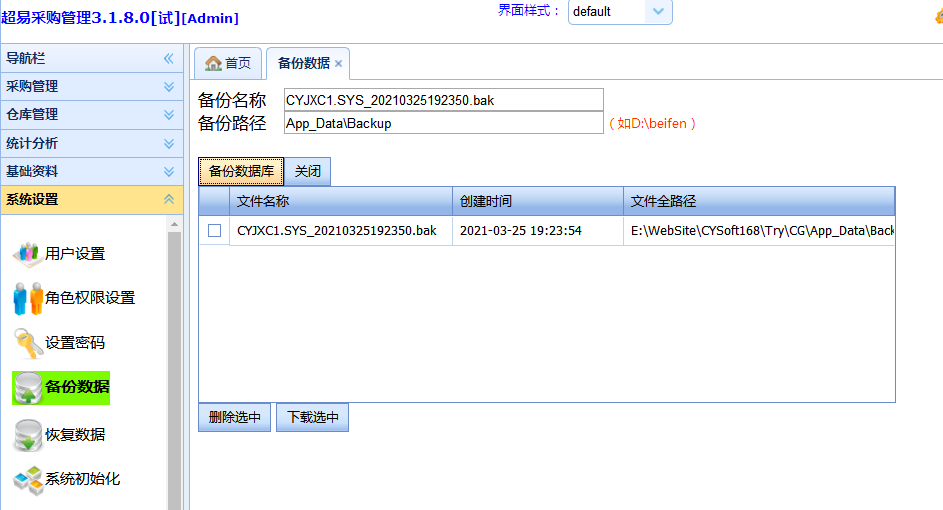Screen dimensions: 943x510
Task: Click the 备份路径 input field
Action: 442,122
